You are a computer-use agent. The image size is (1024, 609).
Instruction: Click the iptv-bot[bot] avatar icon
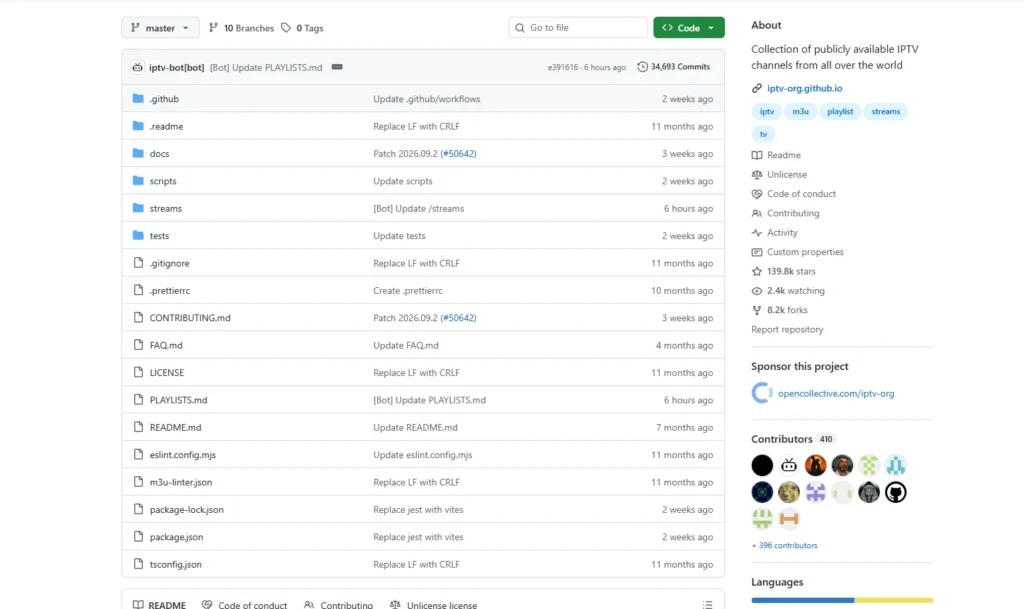point(137,67)
